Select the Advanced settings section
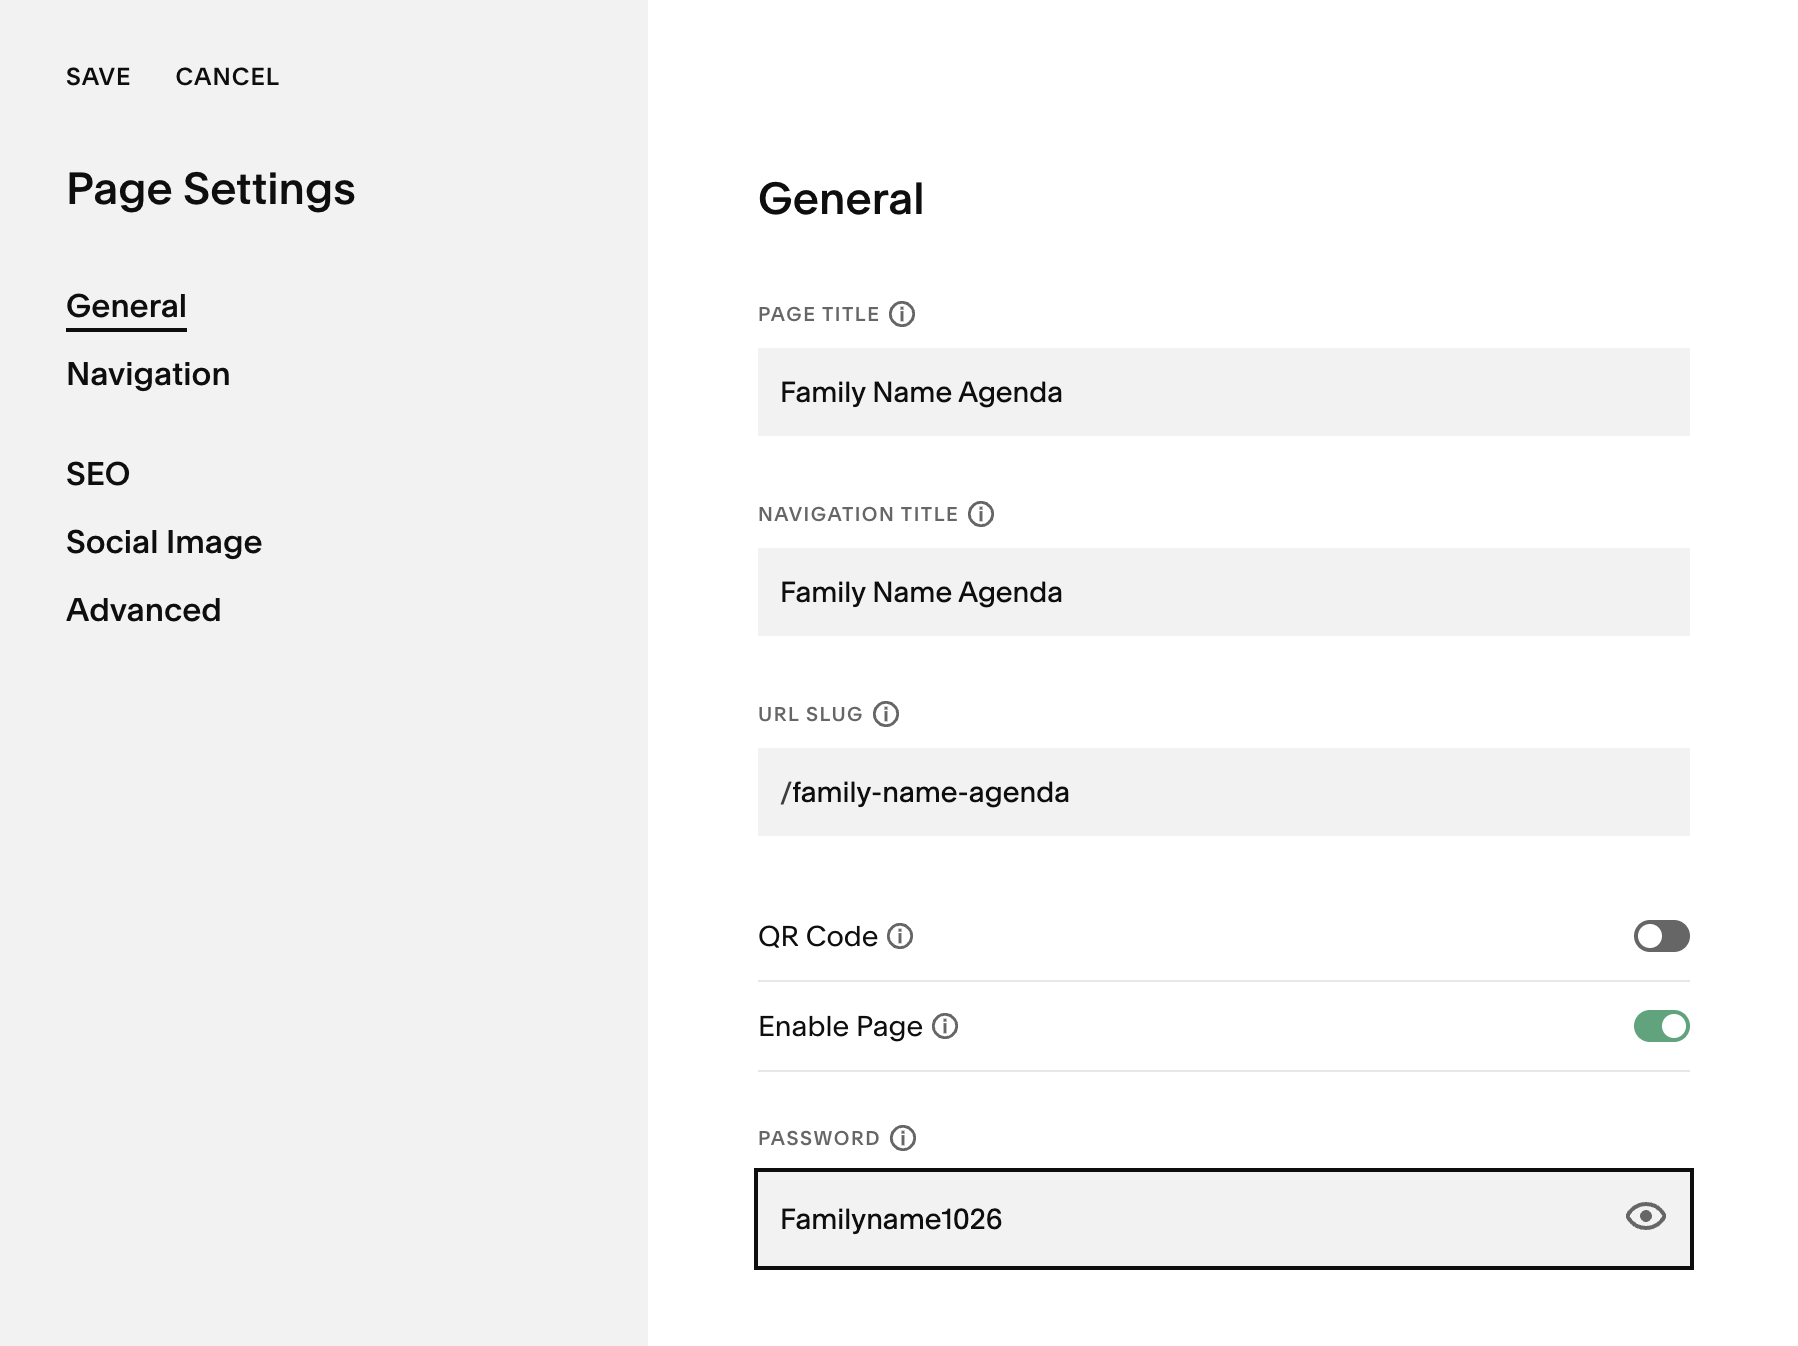 (143, 610)
